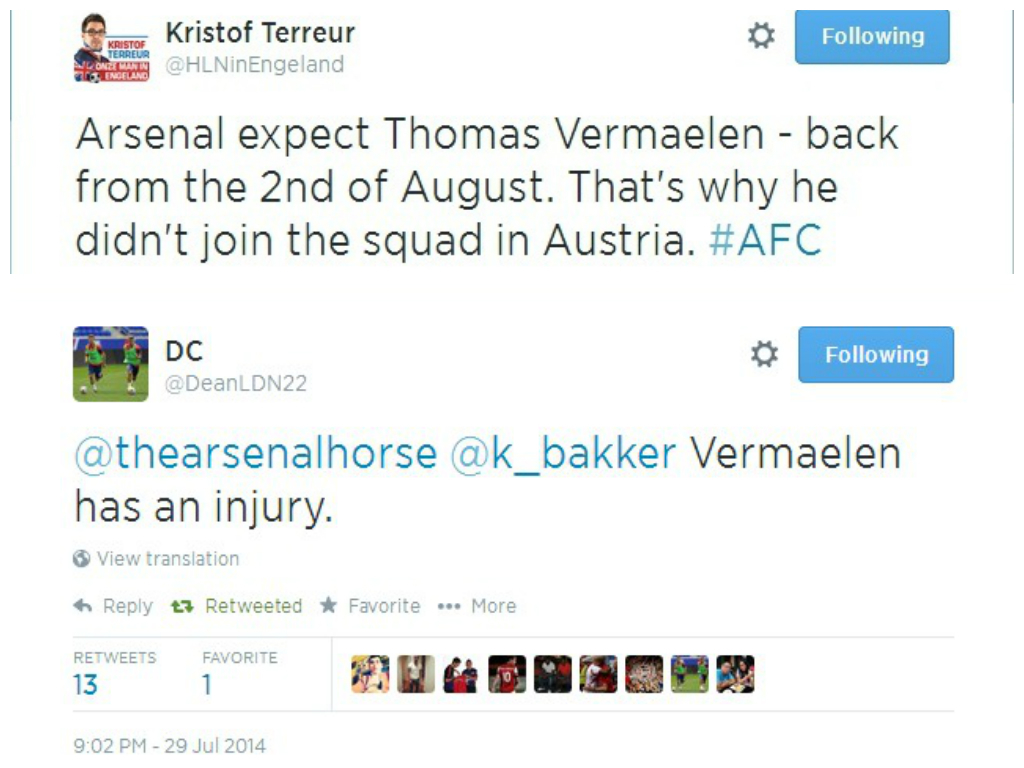Click the Reply arrow icon
The width and height of the screenshot is (1024, 768).
click(x=83, y=606)
